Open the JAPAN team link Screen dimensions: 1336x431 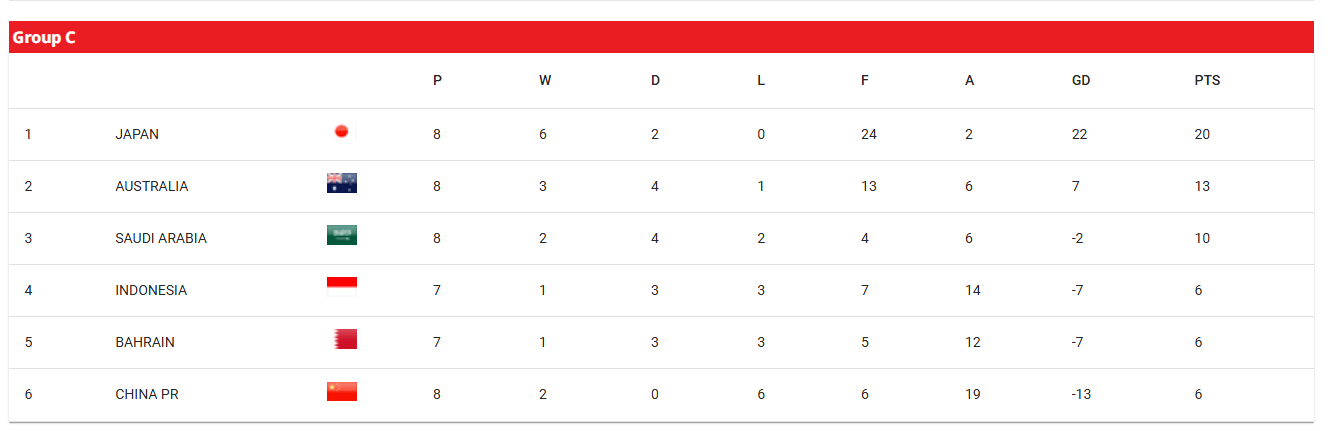(x=137, y=134)
